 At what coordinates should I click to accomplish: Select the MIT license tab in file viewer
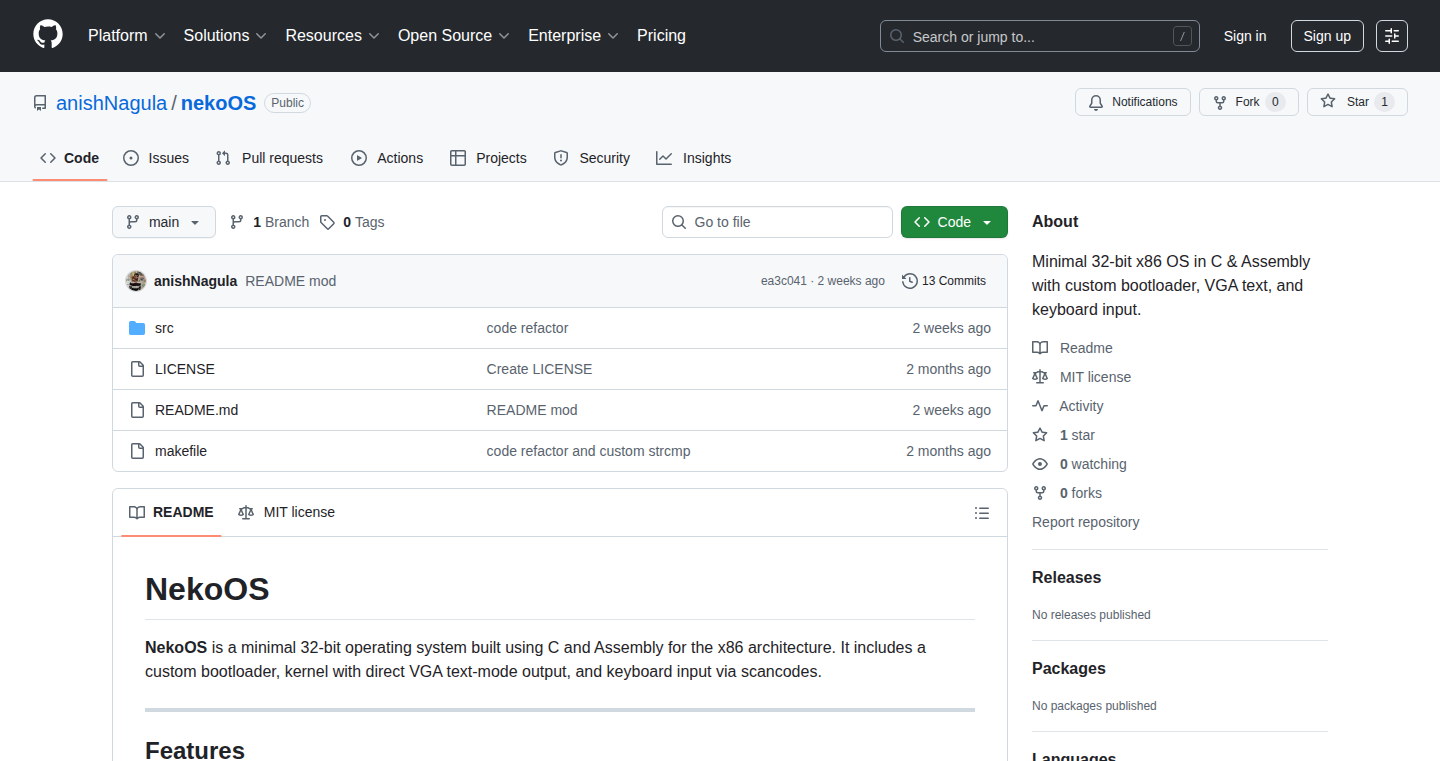click(286, 512)
